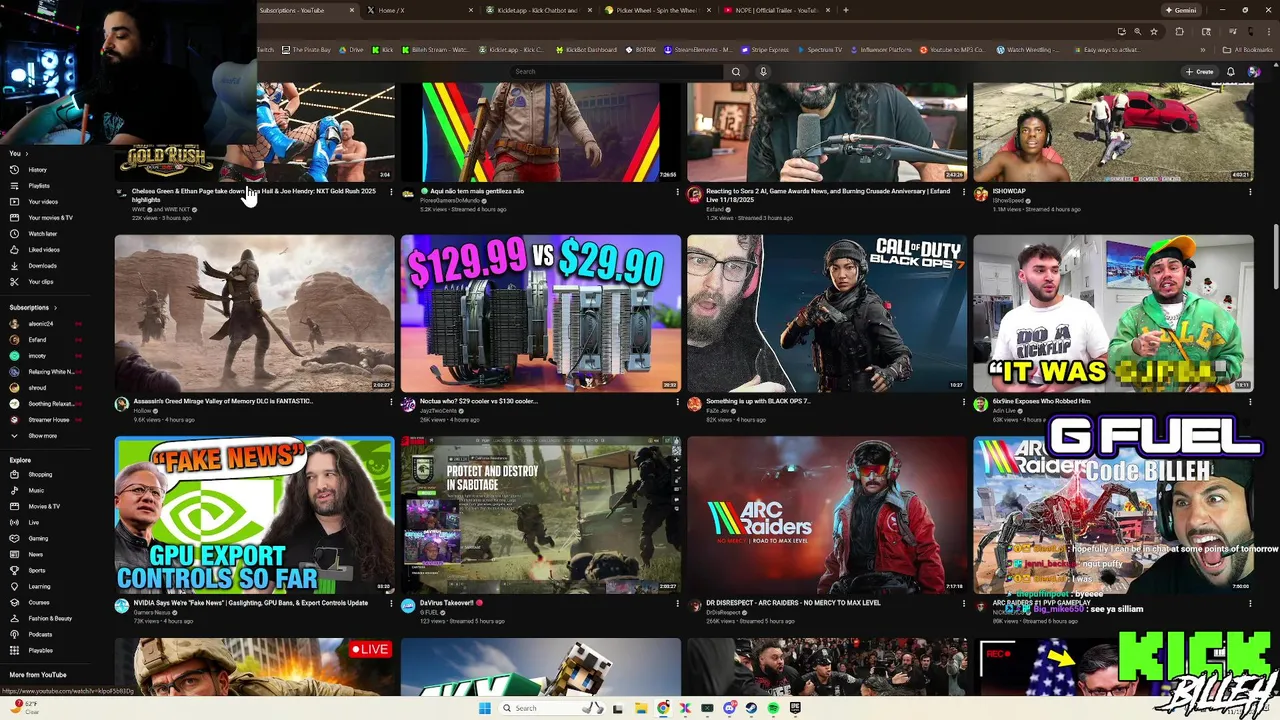Image resolution: width=1280 pixels, height=720 pixels.
Task: Open Steam from the taskbar
Action: point(751,708)
